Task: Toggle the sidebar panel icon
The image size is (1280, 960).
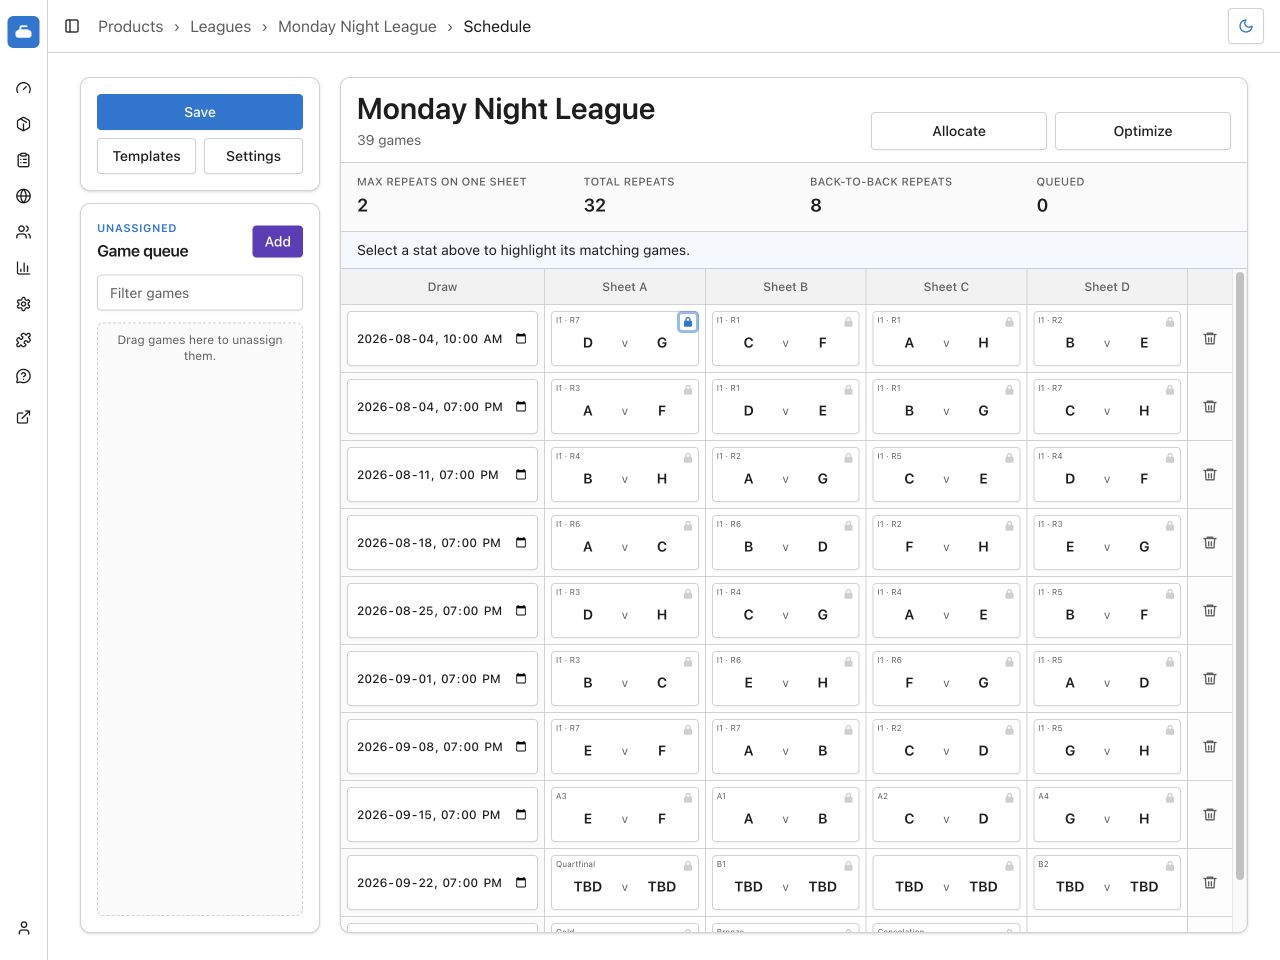Action: (x=72, y=26)
